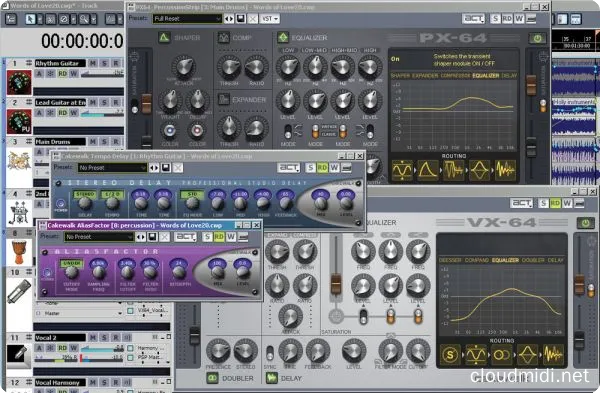This screenshot has width=600, height=393.
Task: Select PX-64 routing shaper curve icon
Action: coord(428,170)
